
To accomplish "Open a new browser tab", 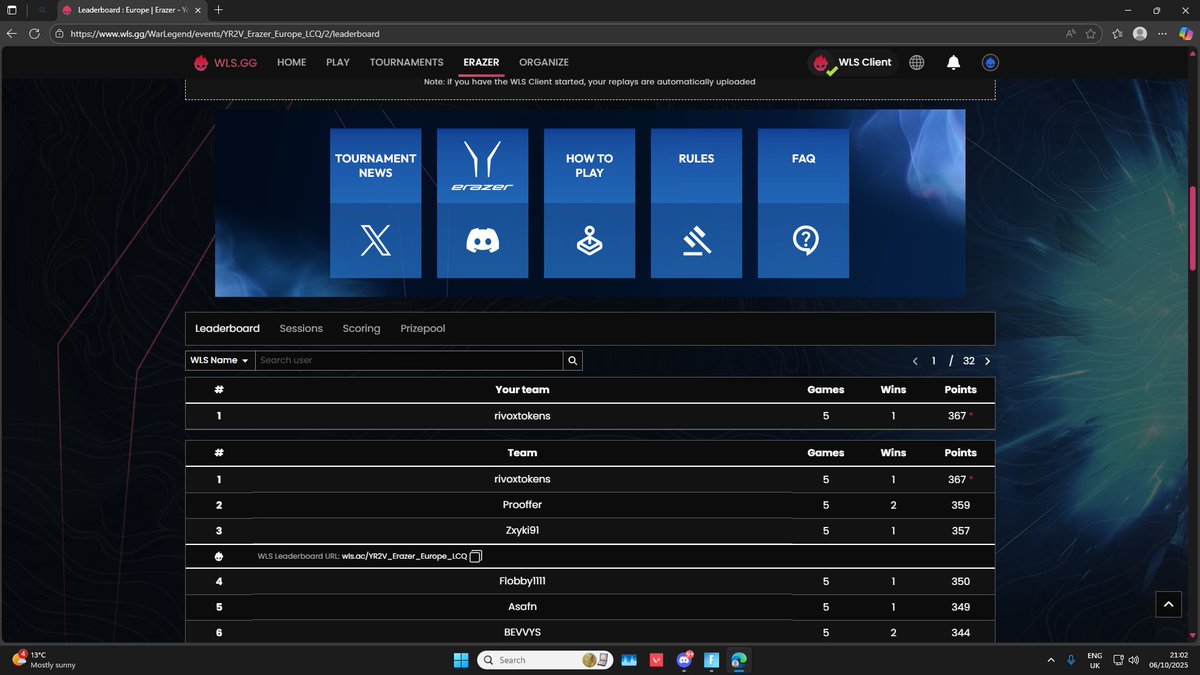I will pos(218,10).
